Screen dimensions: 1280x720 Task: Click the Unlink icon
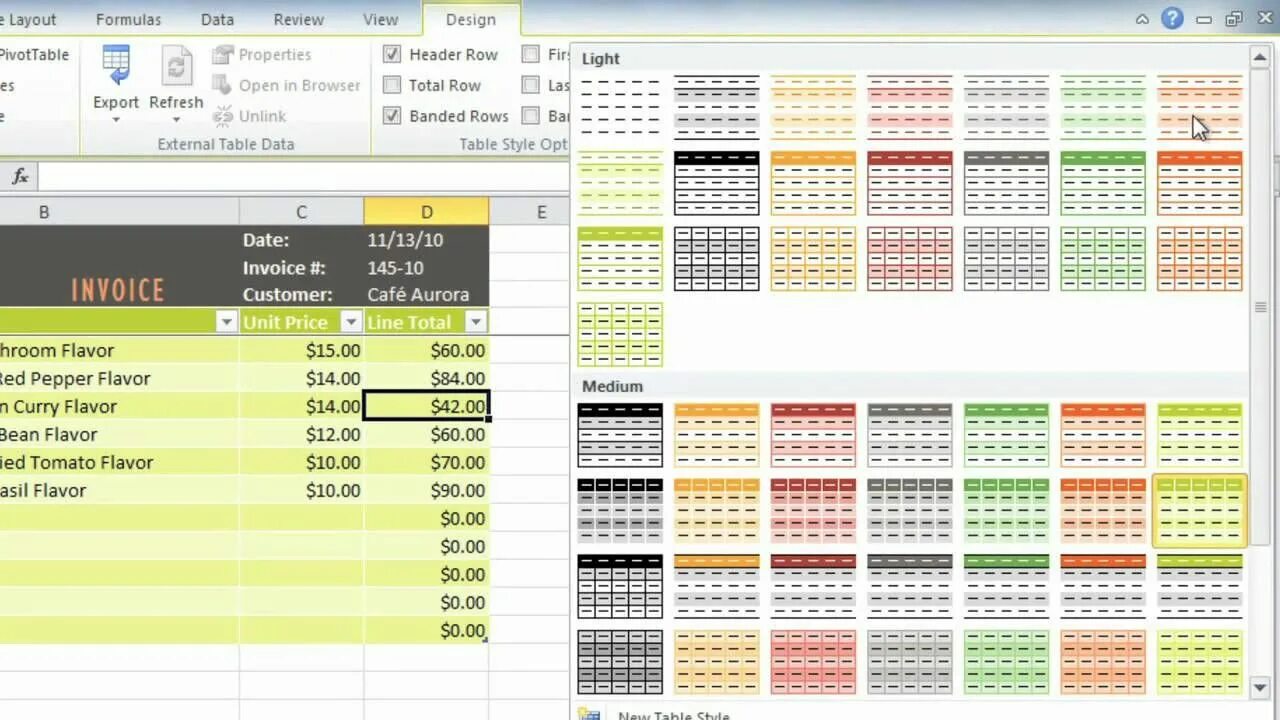pyautogui.click(x=222, y=116)
